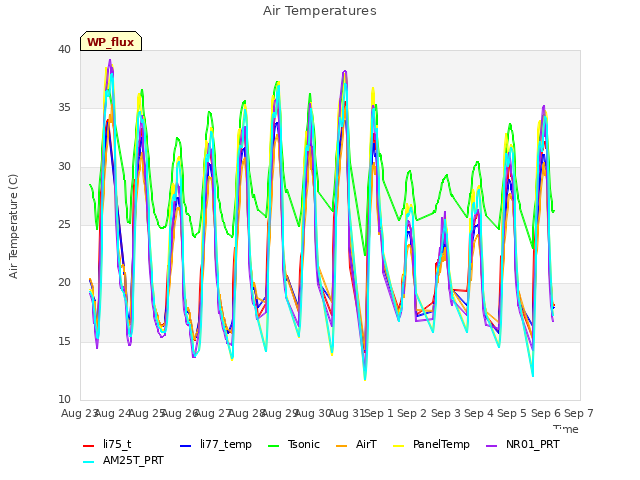Toggle the li75_t legend entry
Screen dimensions: 640x480
click(x=107, y=444)
